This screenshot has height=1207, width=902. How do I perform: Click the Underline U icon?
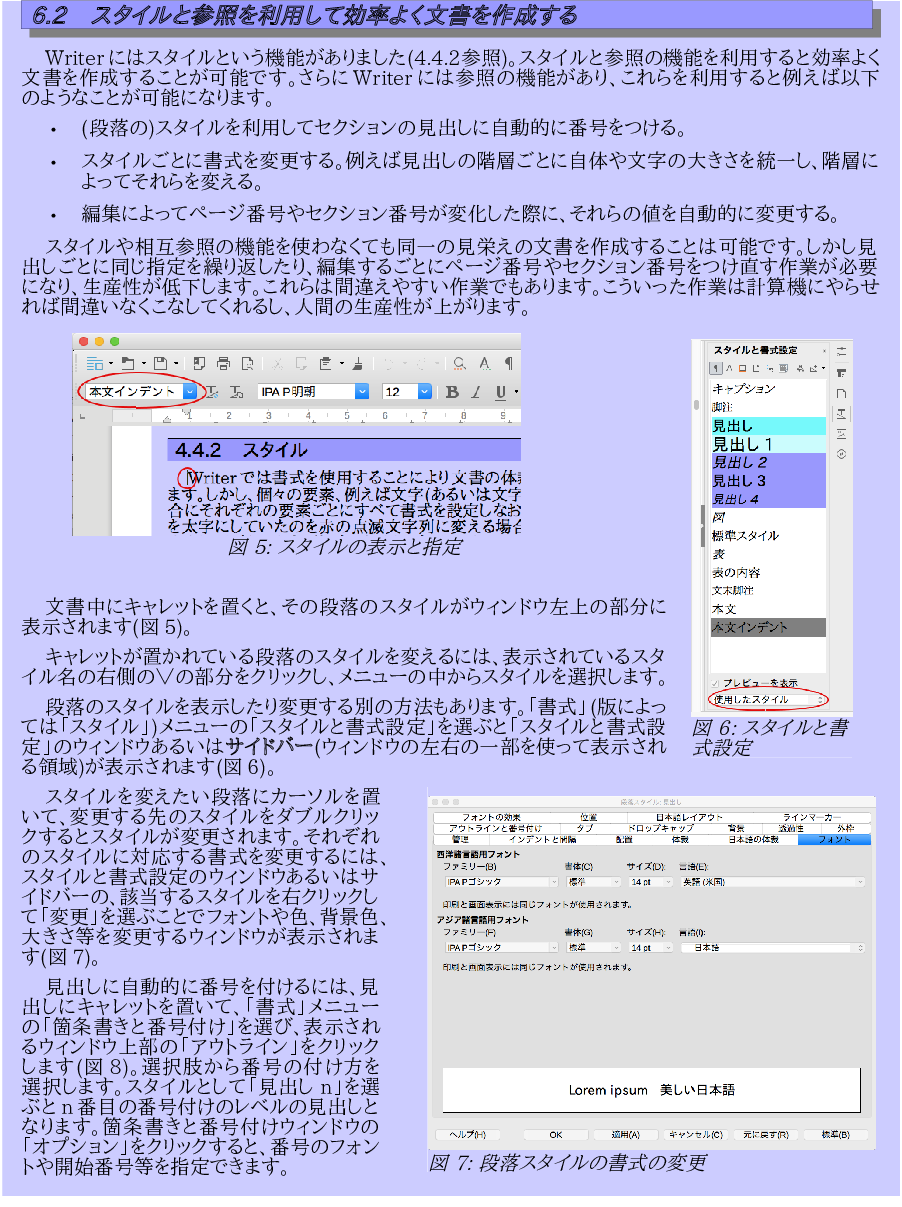(501, 392)
